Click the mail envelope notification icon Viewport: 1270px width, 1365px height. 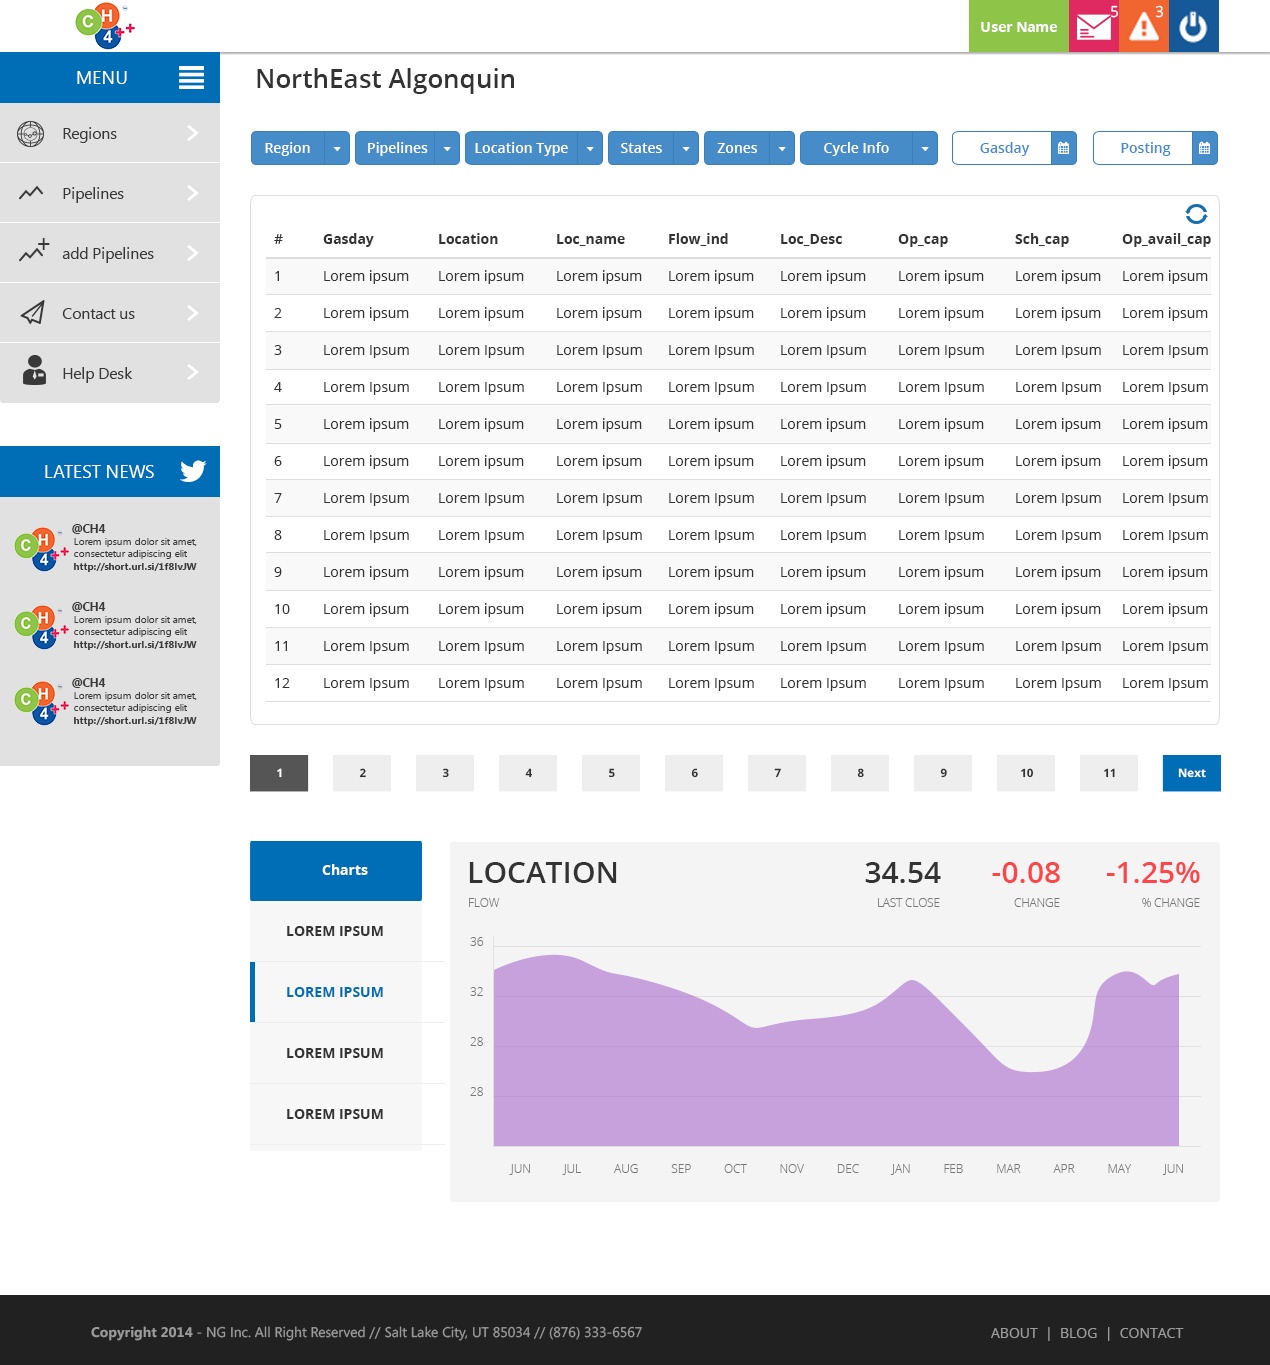click(1093, 27)
